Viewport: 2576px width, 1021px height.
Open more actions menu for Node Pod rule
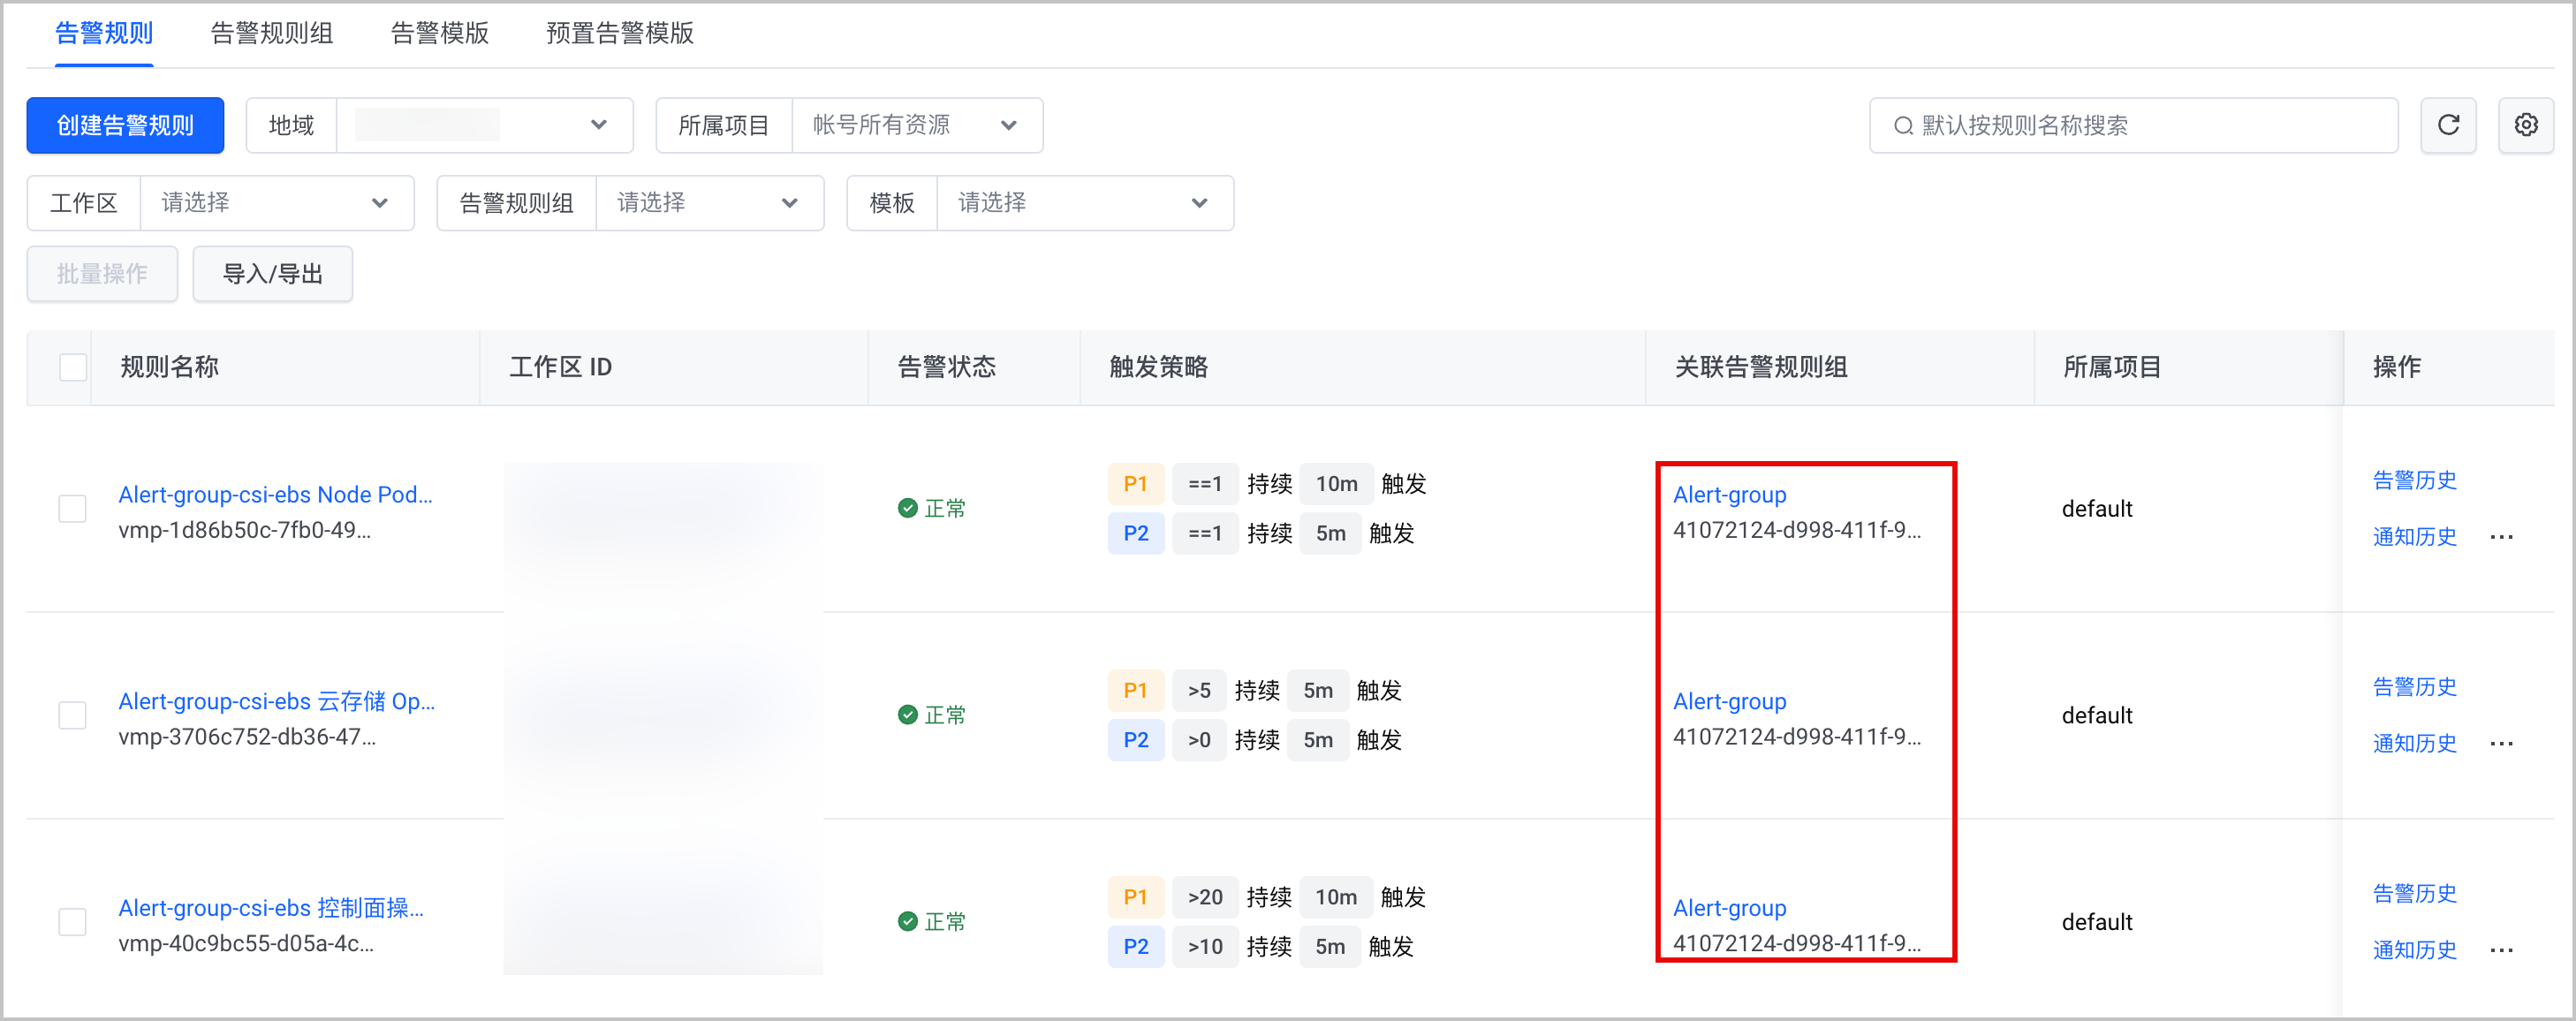point(2501,537)
